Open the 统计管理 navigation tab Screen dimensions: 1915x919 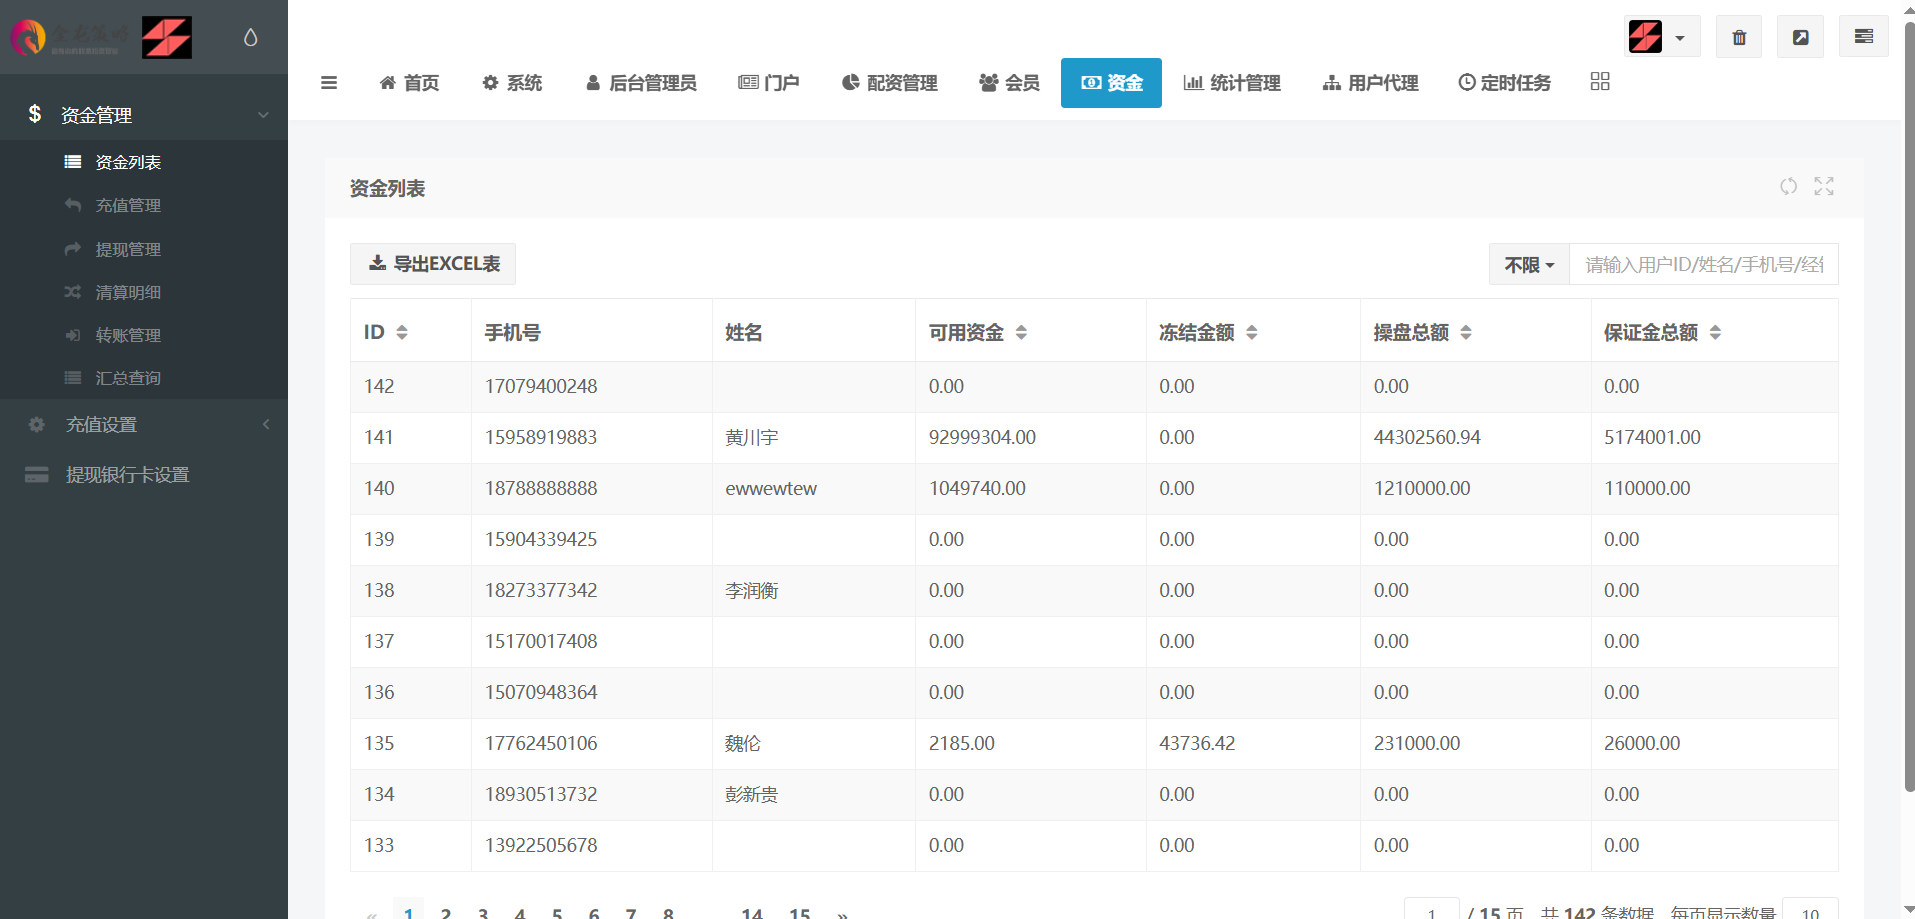point(1232,83)
